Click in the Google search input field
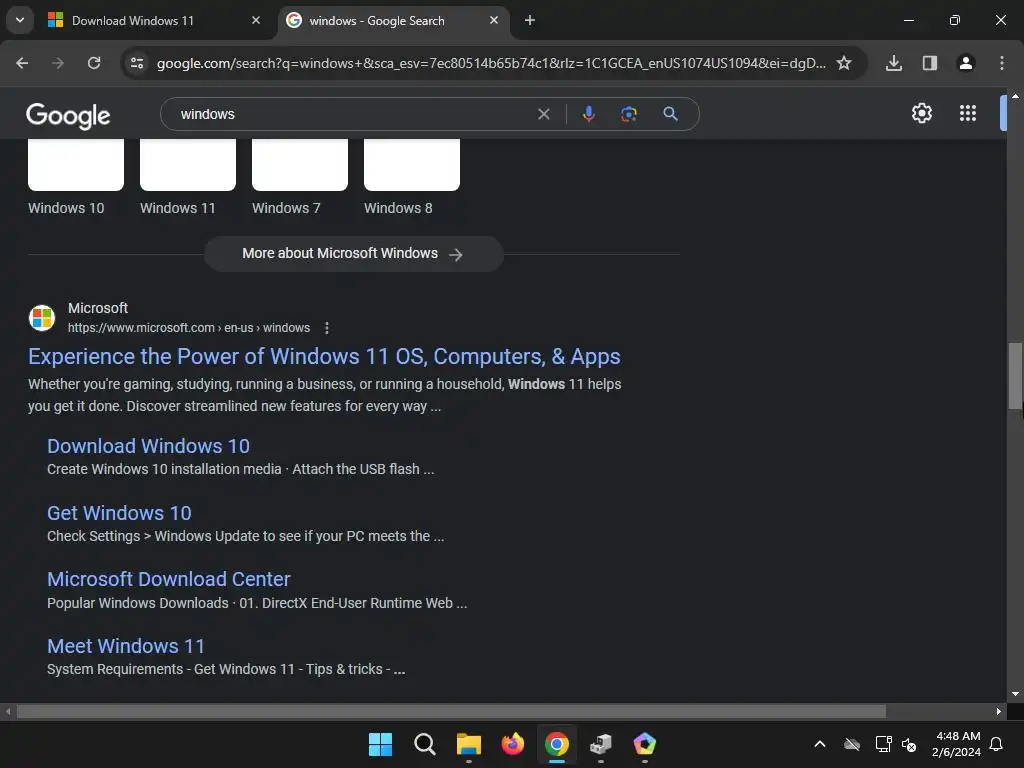1024x768 pixels. point(353,114)
